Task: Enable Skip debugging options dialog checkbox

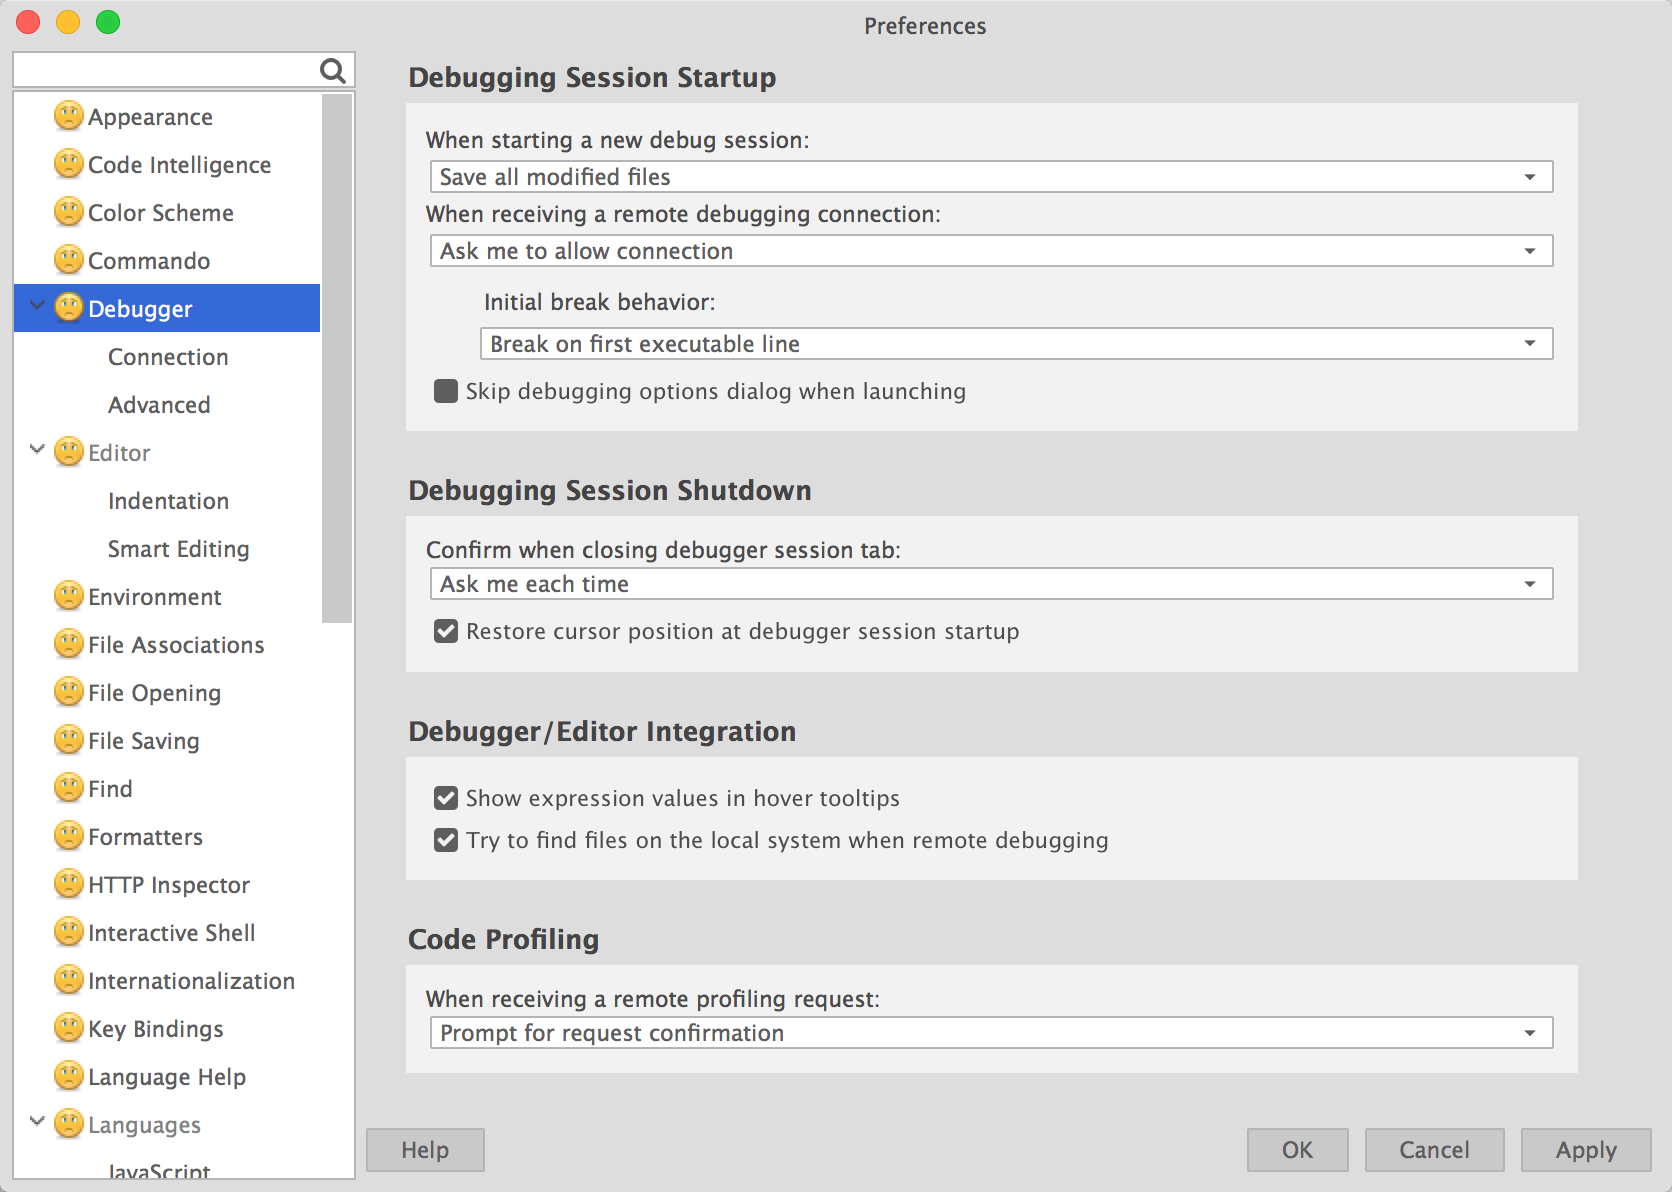Action: (446, 391)
